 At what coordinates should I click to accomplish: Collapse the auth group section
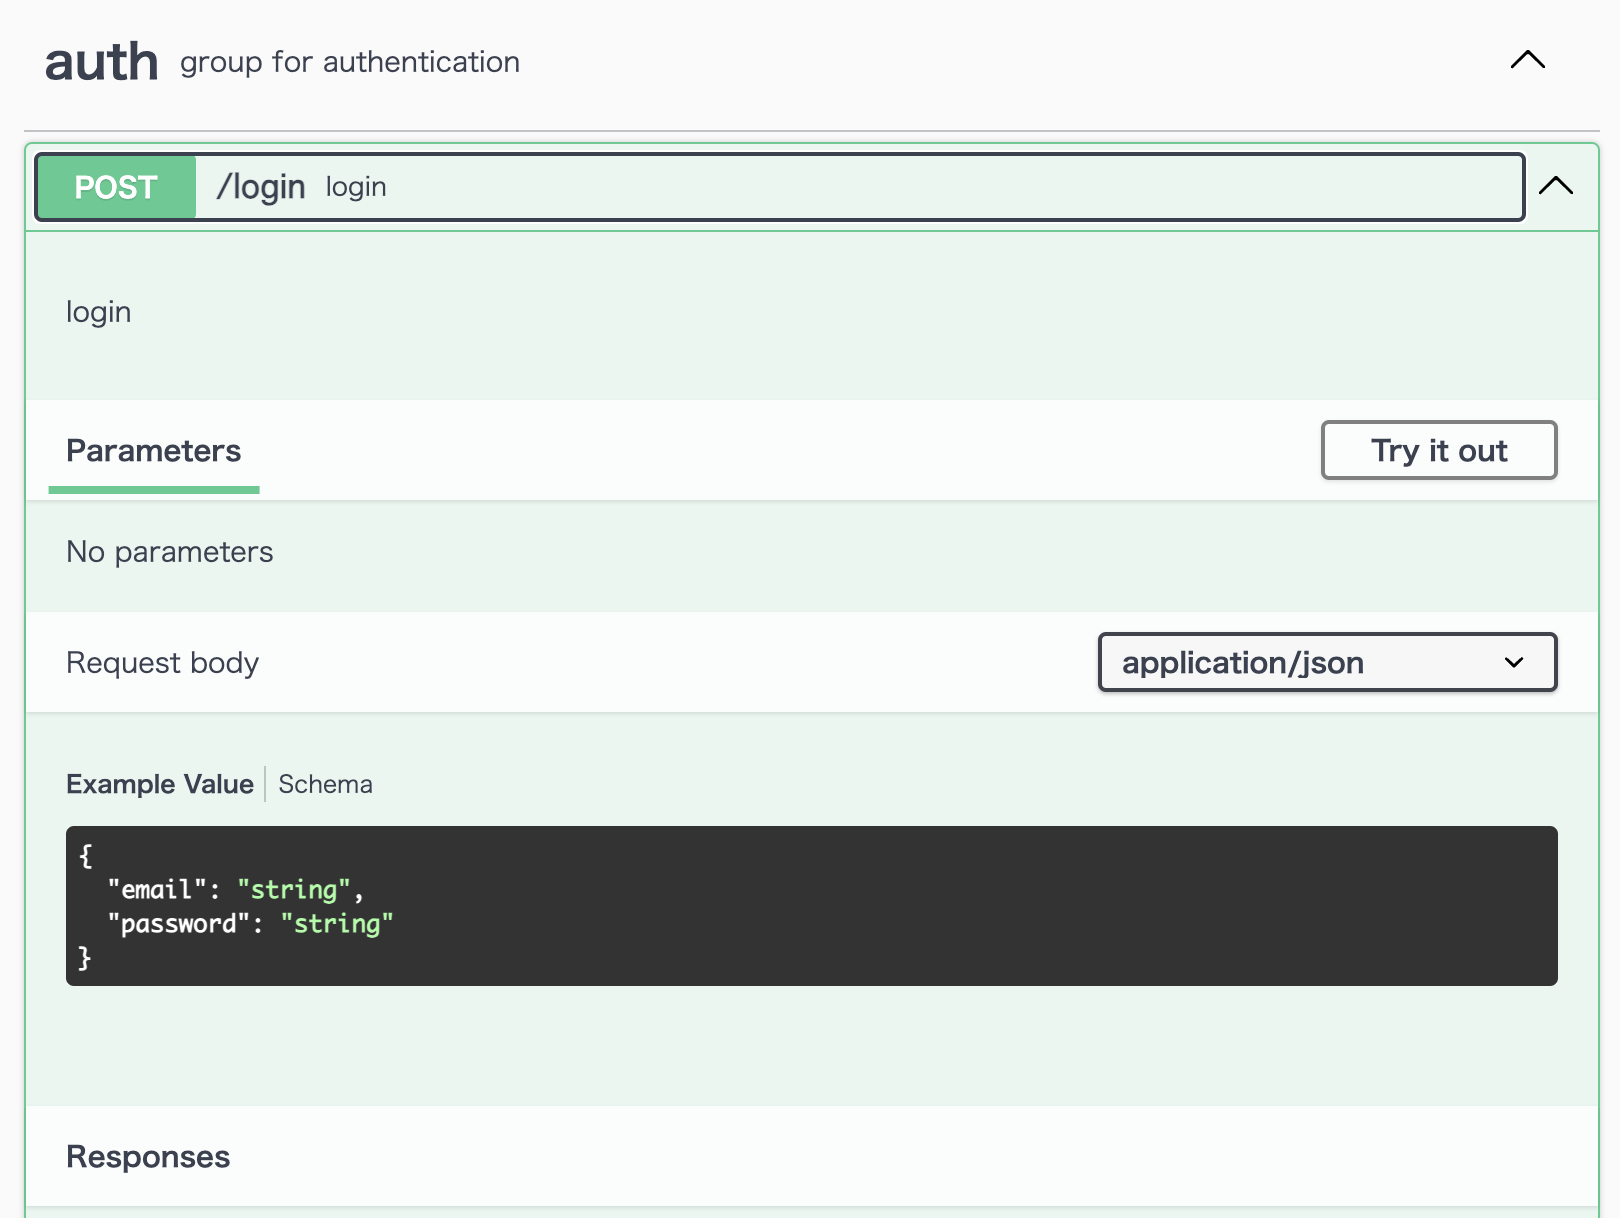pyautogui.click(x=1525, y=59)
